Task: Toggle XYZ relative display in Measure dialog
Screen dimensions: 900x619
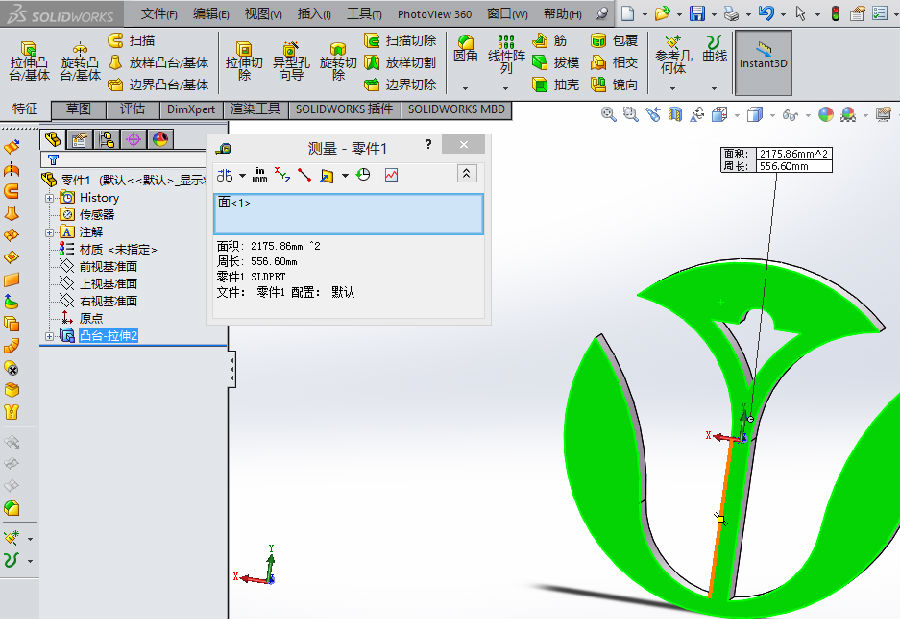Action: click(282, 175)
